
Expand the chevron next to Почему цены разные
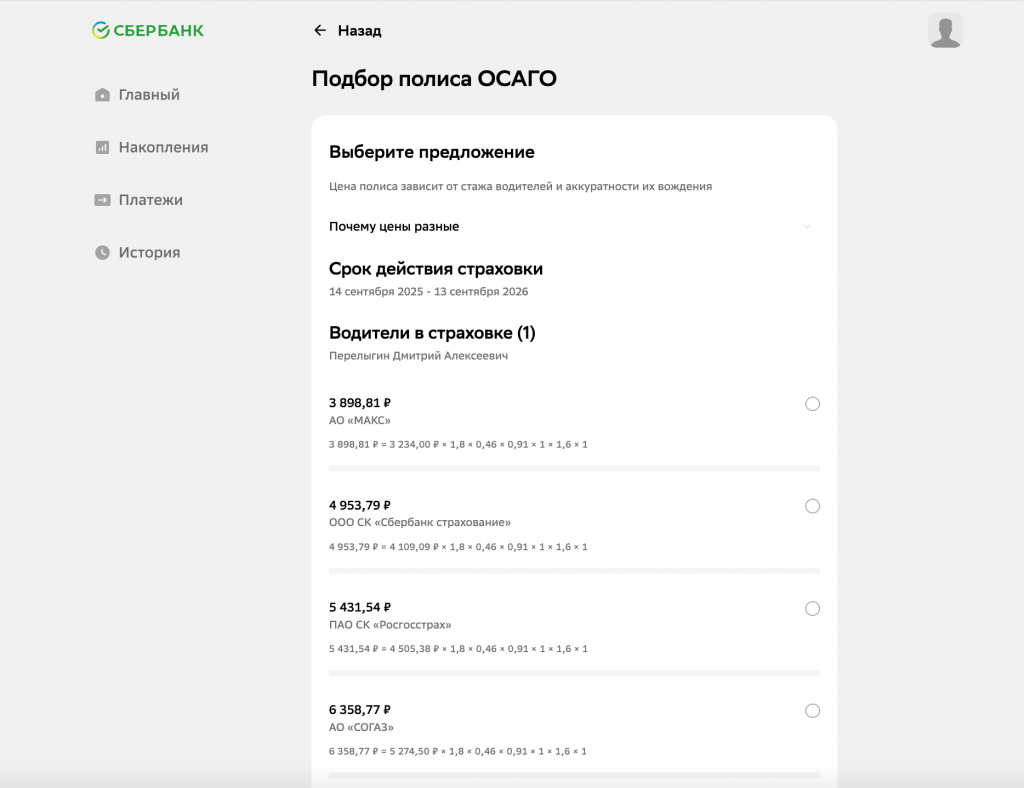tap(807, 227)
